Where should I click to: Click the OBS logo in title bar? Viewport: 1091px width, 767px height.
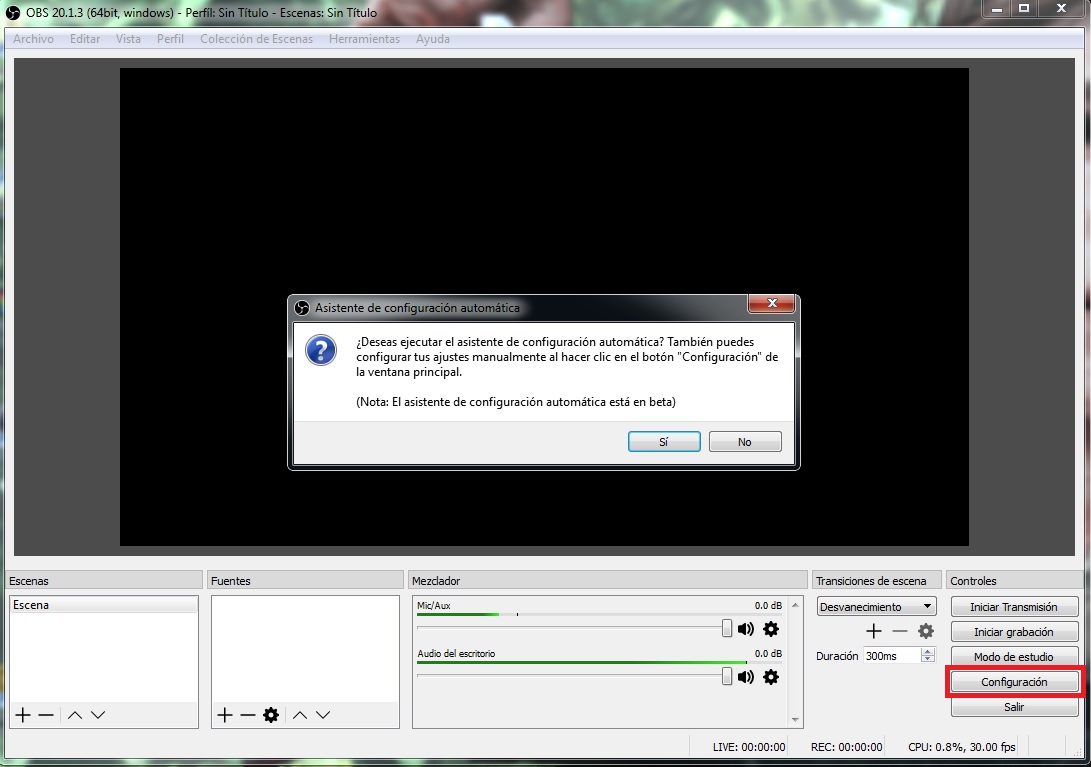[x=13, y=13]
